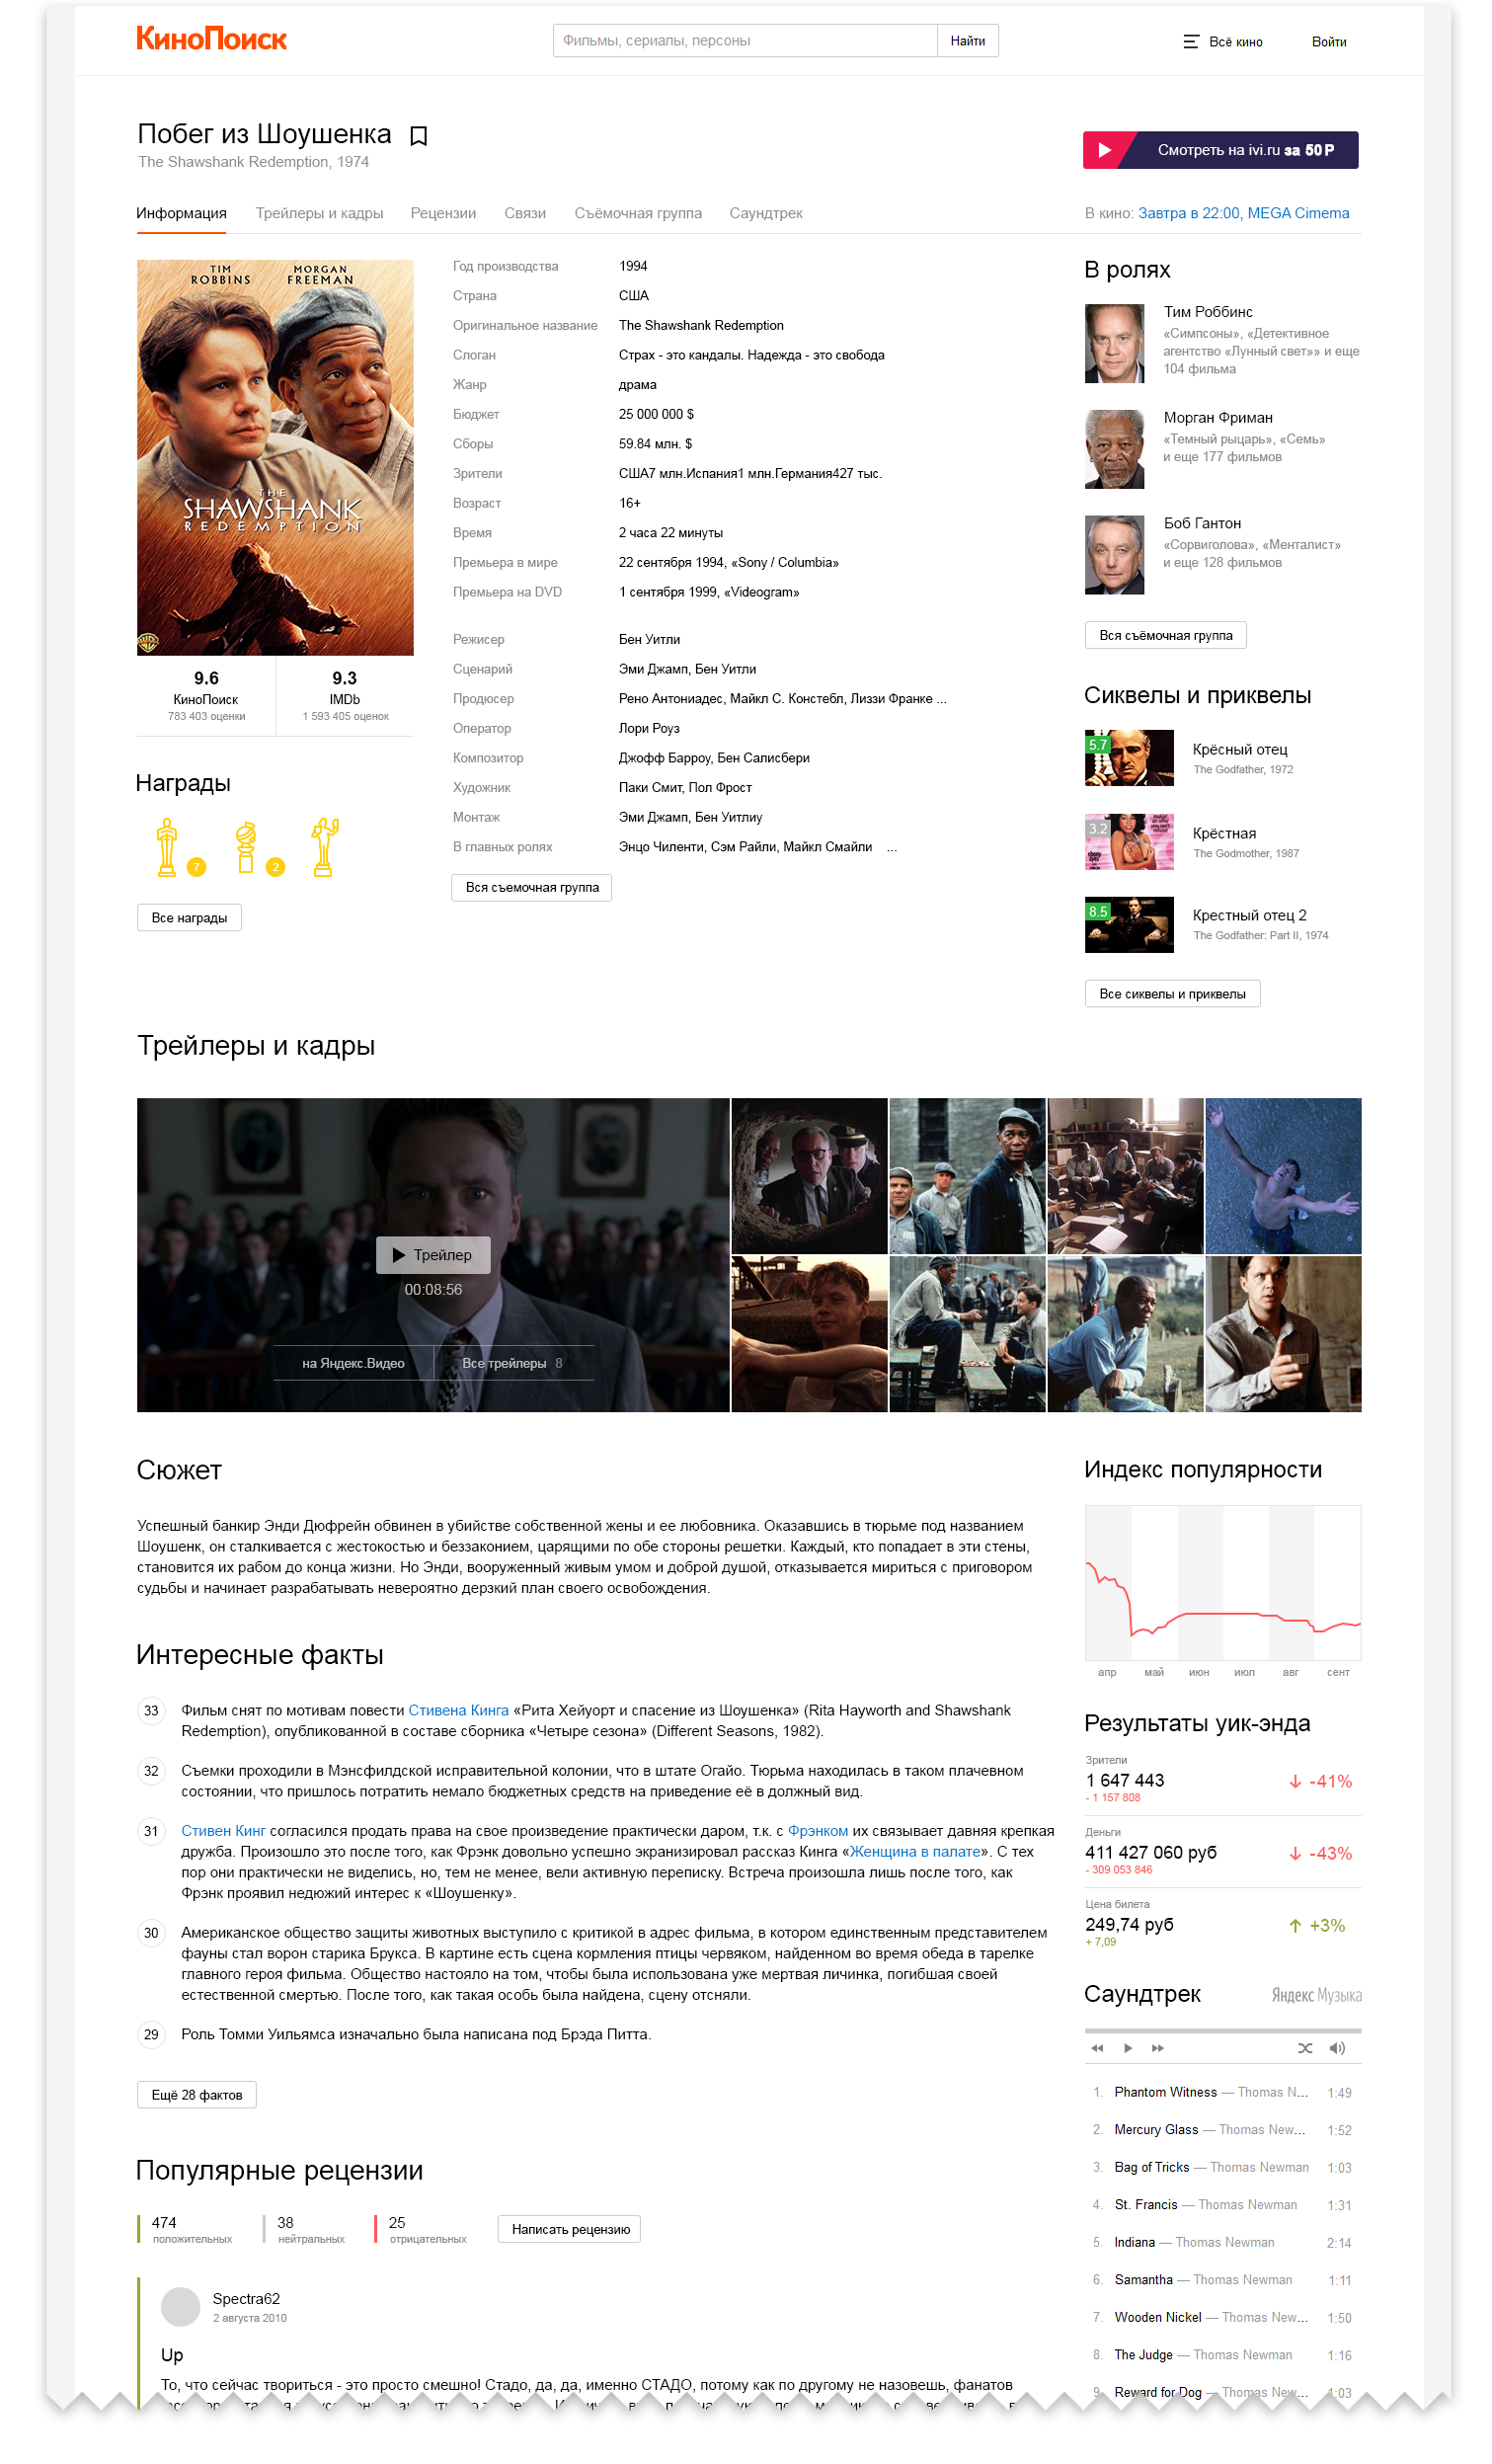This screenshot has width=1492, height=2464.
Task: Expand the truncated producers list ellipsis
Action: tap(942, 699)
